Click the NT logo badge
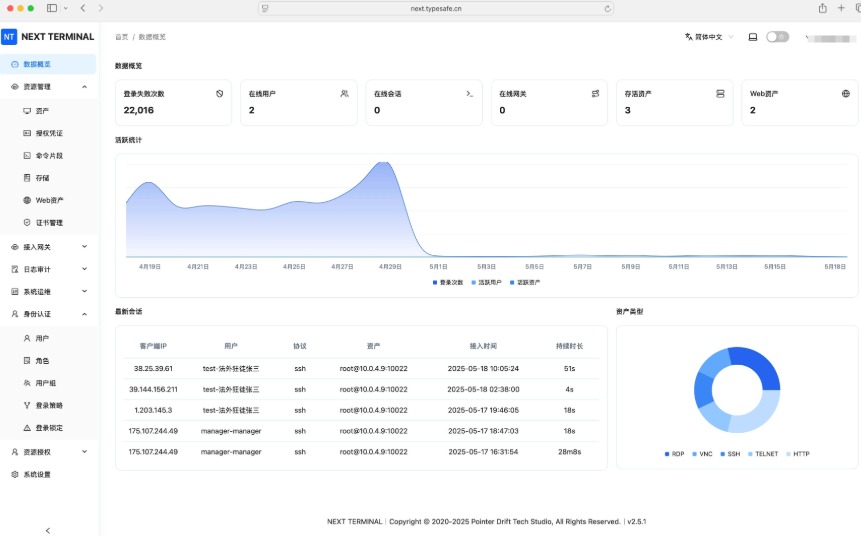This screenshot has height=536, width=861. click(x=9, y=37)
